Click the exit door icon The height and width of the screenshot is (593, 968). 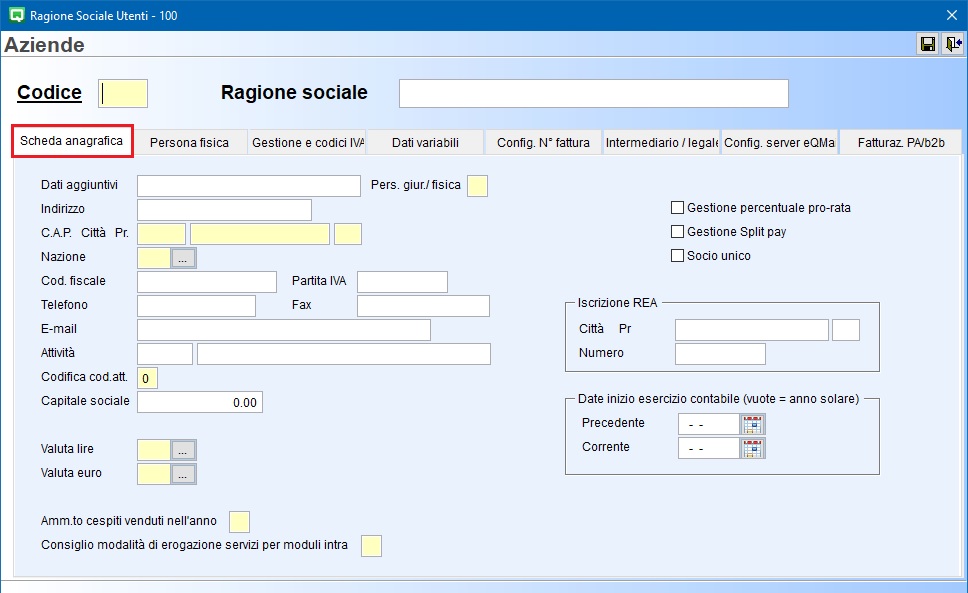953,44
